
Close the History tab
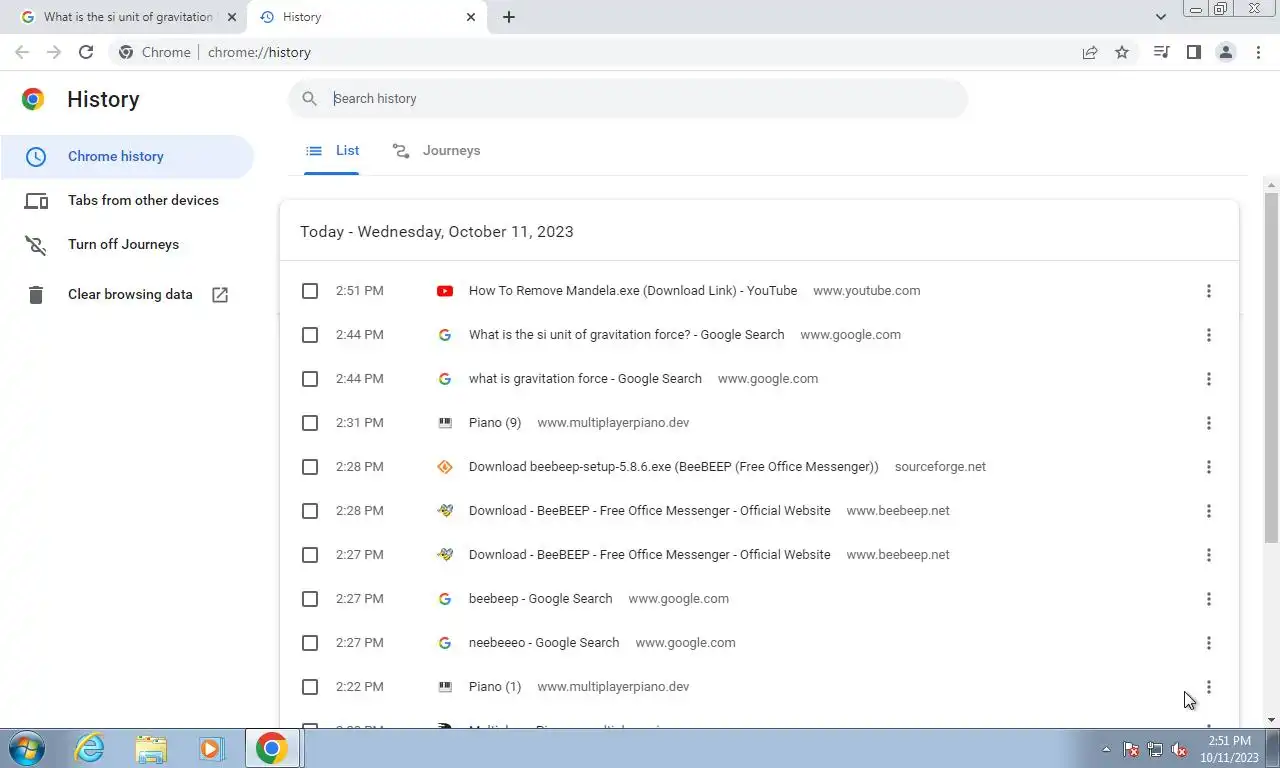point(471,17)
